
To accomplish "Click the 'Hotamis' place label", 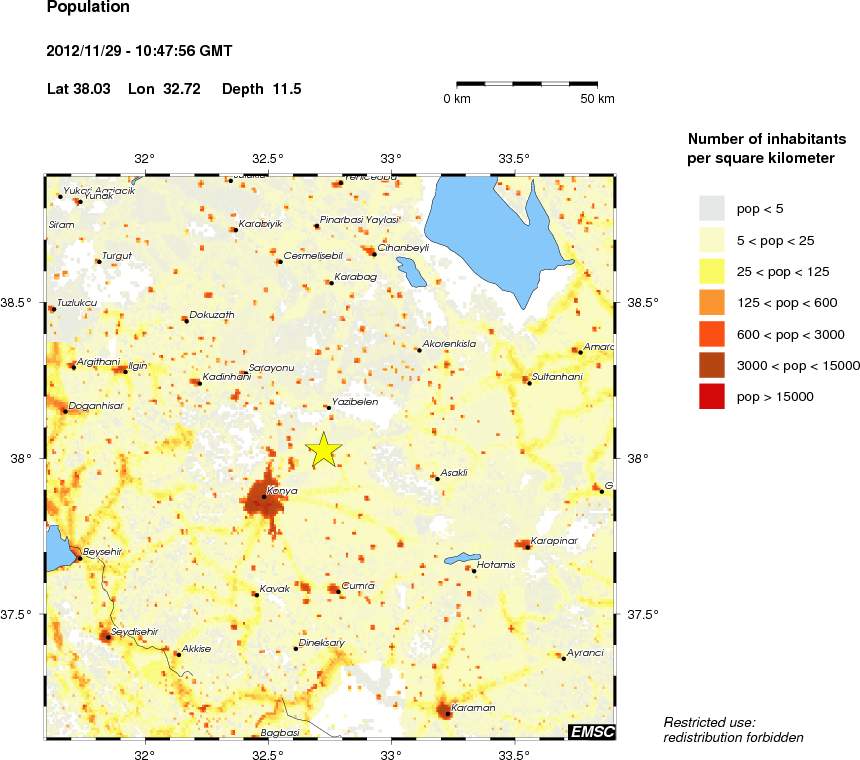I will pyautogui.click(x=496, y=565).
